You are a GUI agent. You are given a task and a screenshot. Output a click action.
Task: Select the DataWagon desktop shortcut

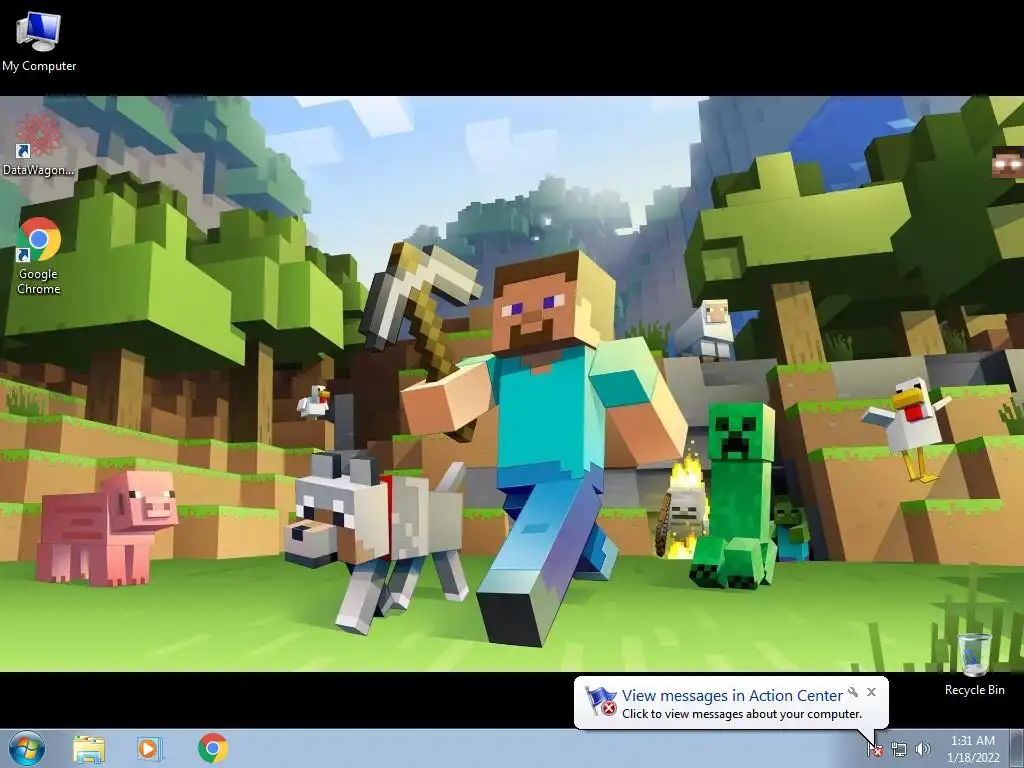[x=39, y=145]
